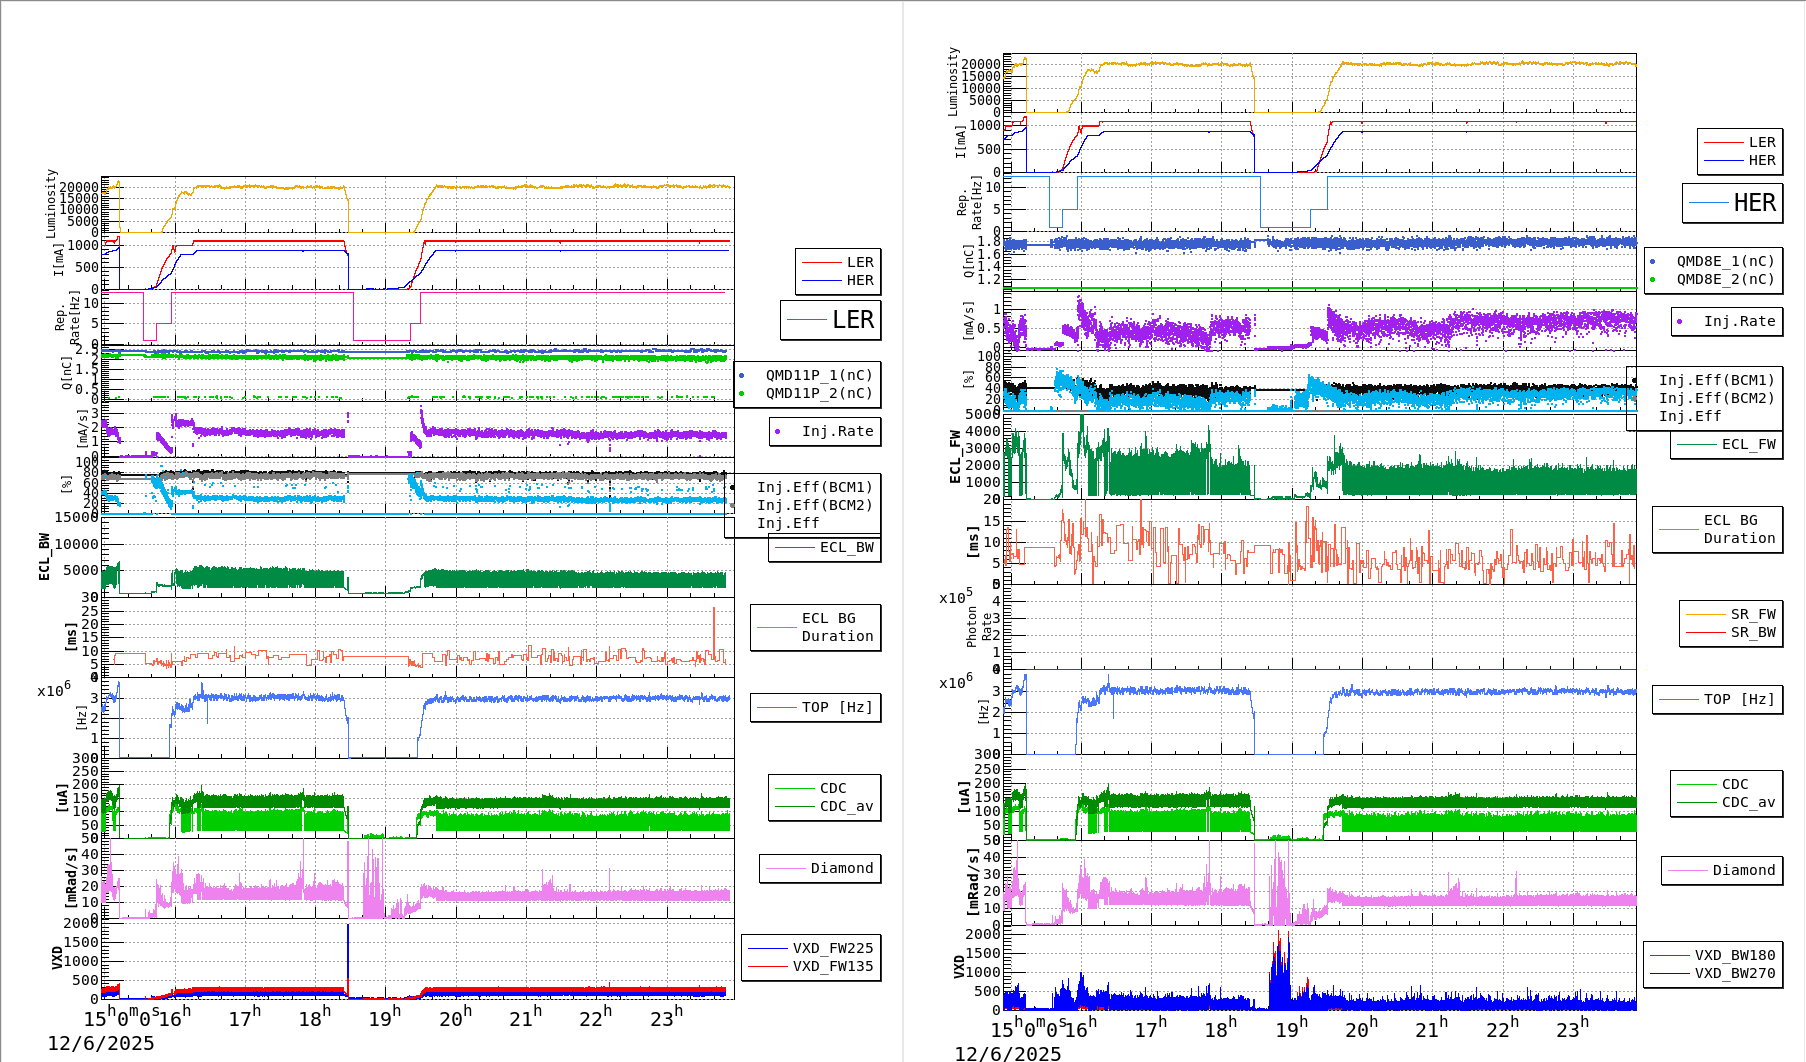Click the CDC_av legend entry in the HER panel
This screenshot has width=1806, height=1062.
coord(1727,803)
